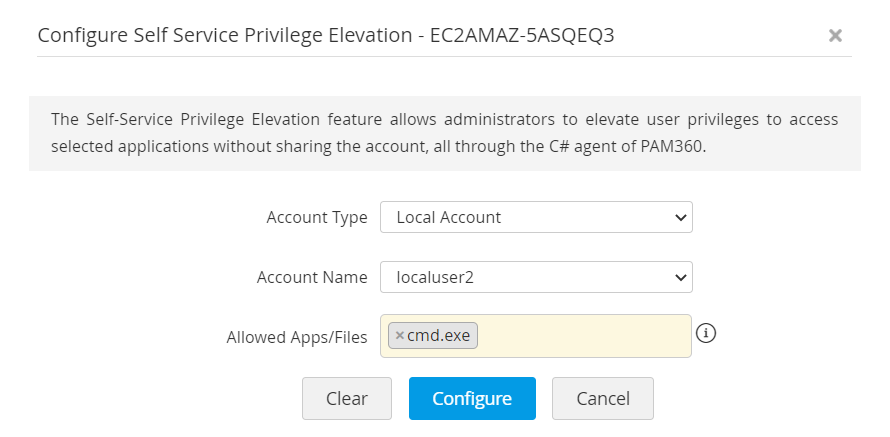Close the Self Service Privilege Elevation dialog
This screenshot has height=437, width=890.
tap(835, 36)
